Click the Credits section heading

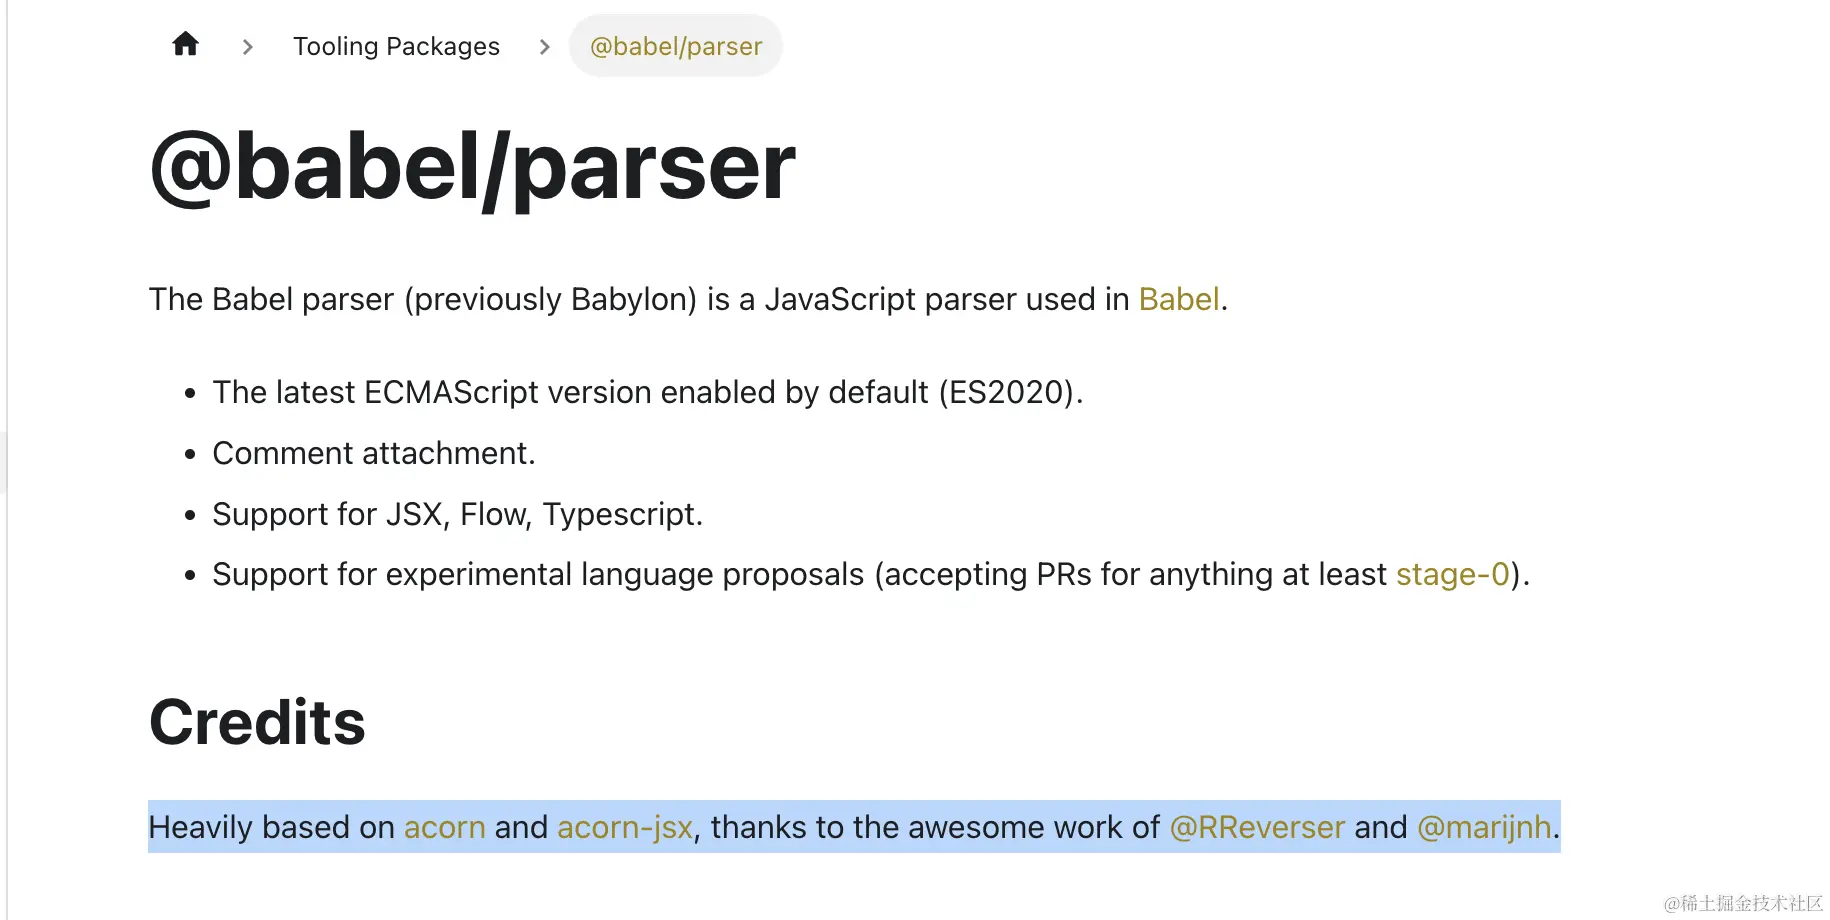pyautogui.click(x=257, y=721)
